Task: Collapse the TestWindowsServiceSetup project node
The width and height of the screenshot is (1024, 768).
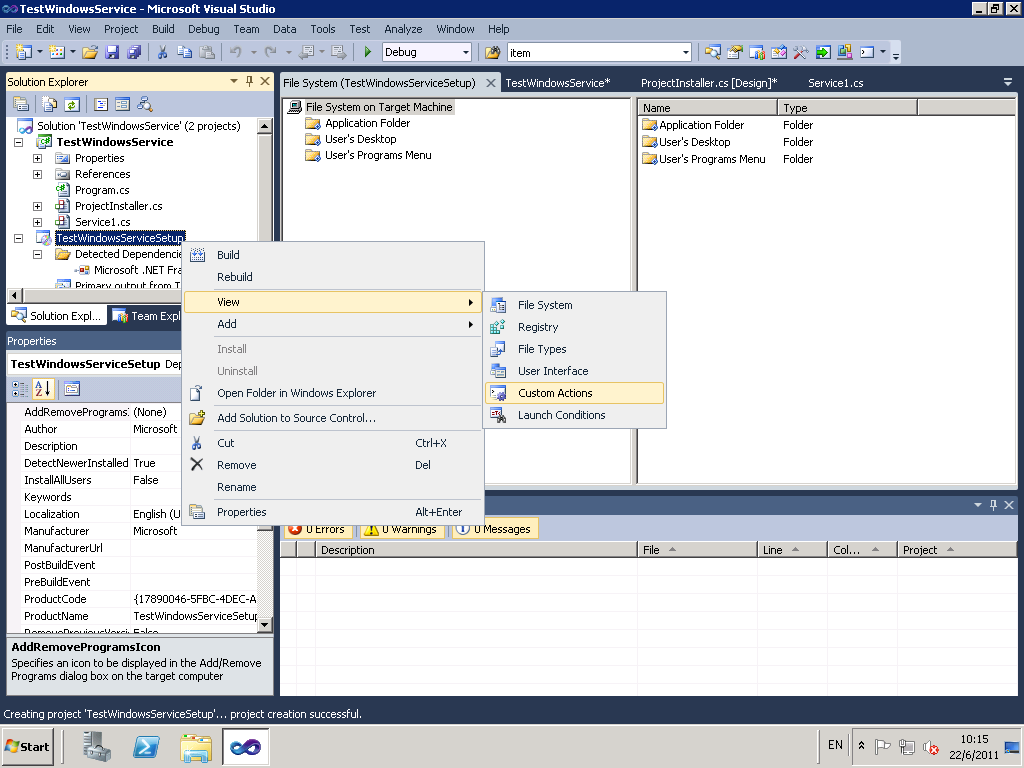Action: (x=18, y=238)
